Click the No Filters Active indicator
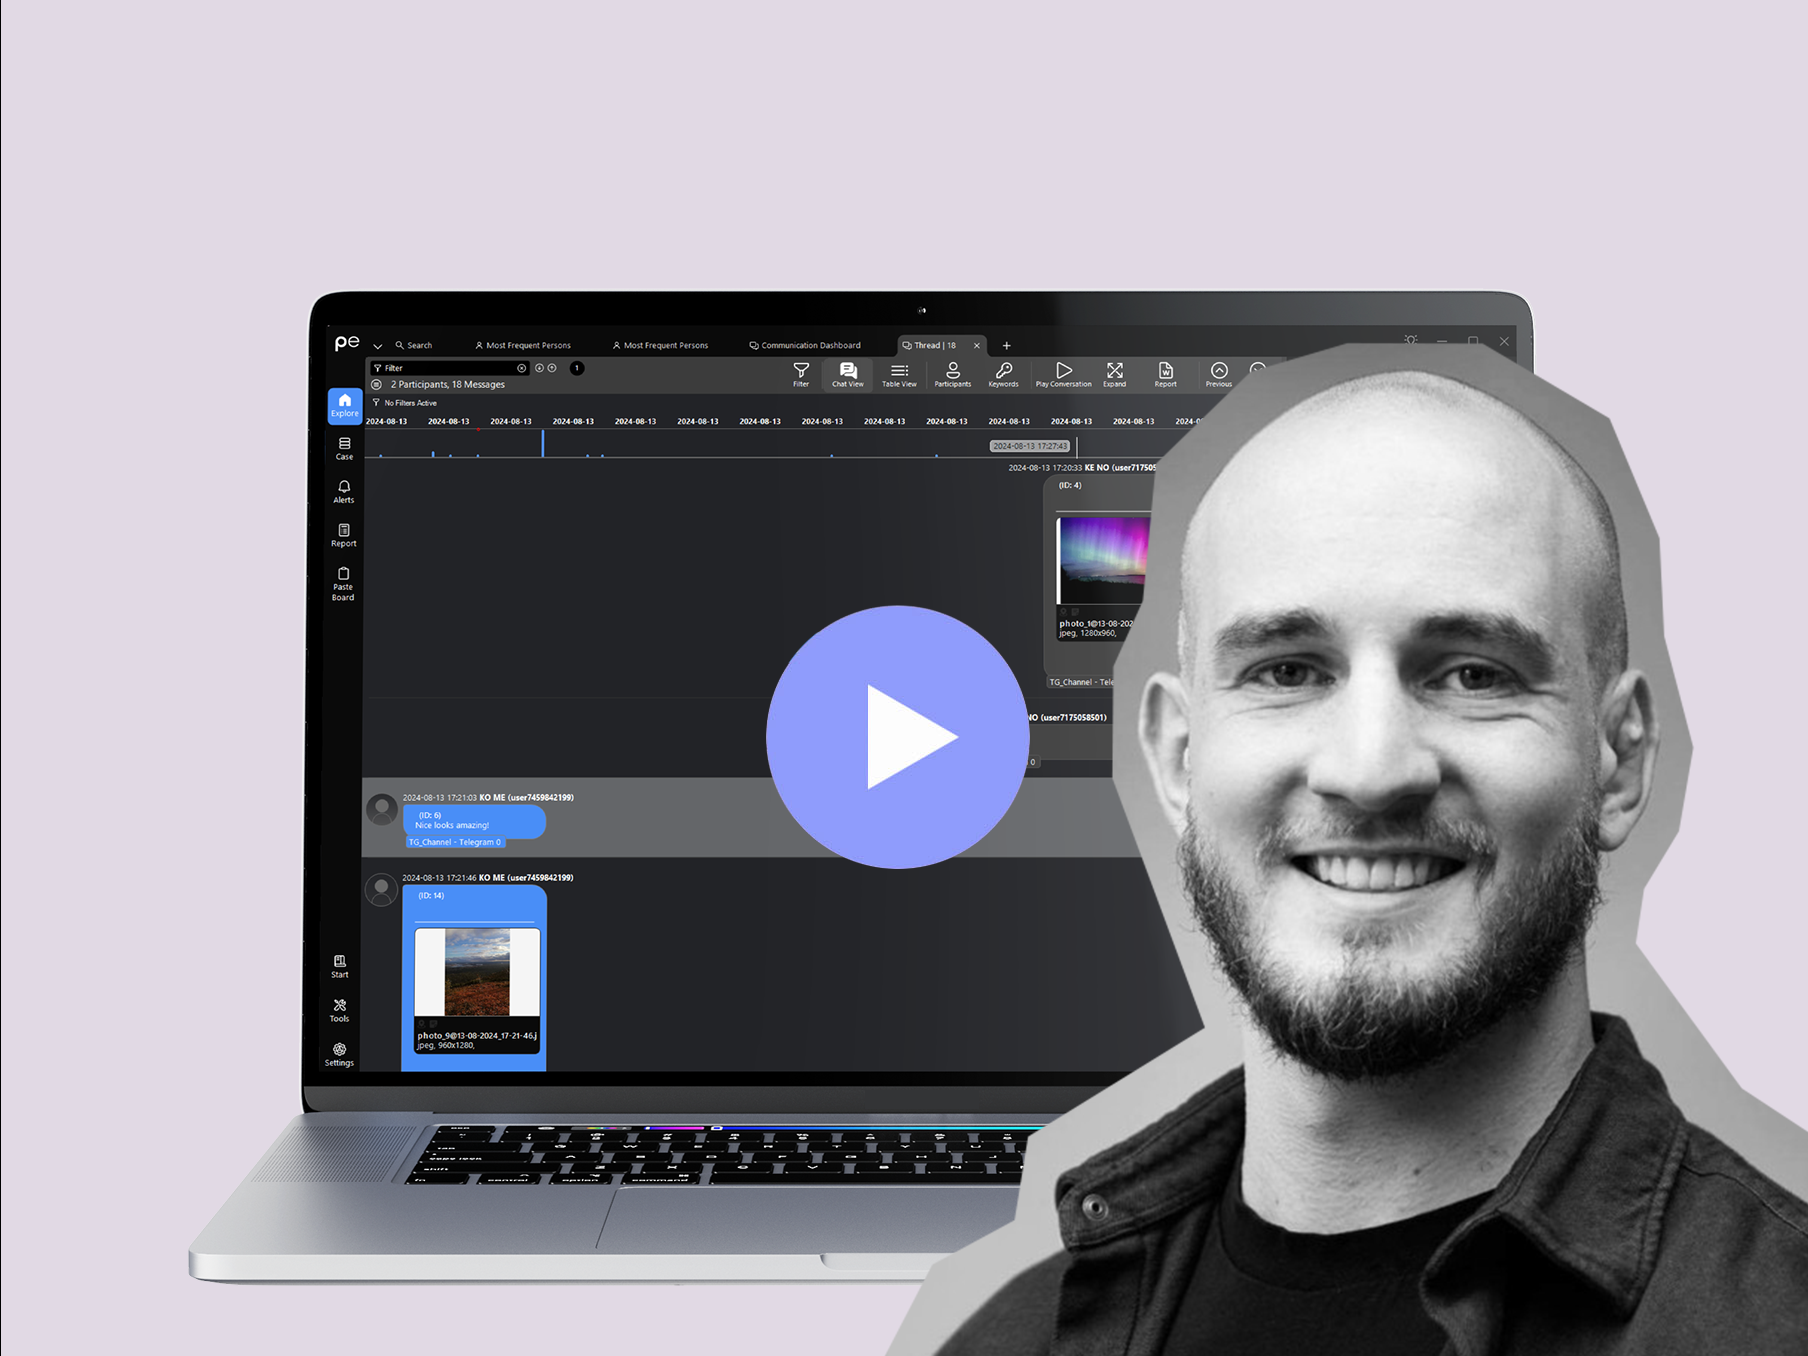1808x1356 pixels. pyautogui.click(x=405, y=403)
